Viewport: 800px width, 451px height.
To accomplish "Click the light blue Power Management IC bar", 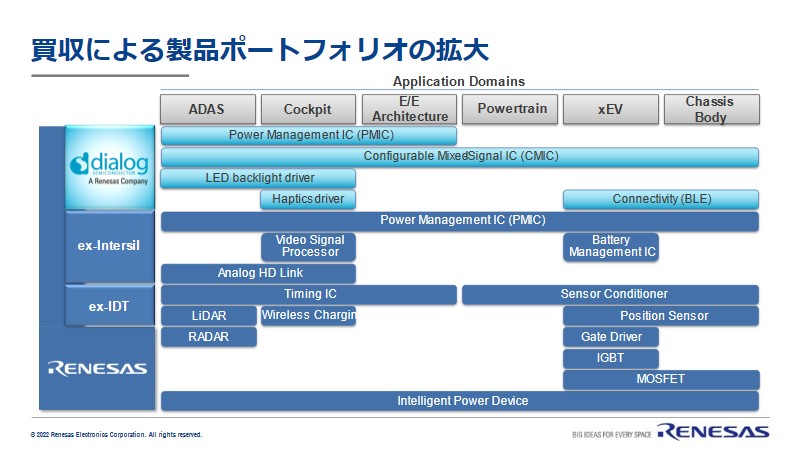I will coord(309,135).
